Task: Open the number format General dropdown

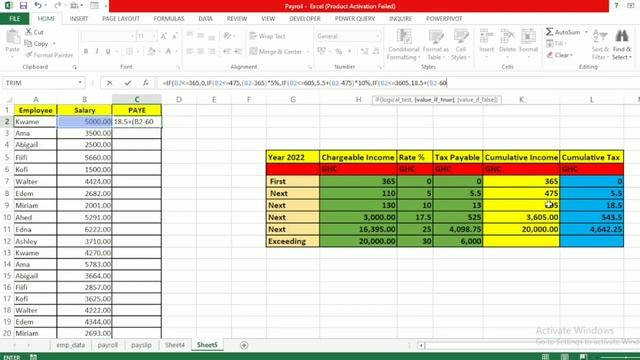Action: click(377, 36)
